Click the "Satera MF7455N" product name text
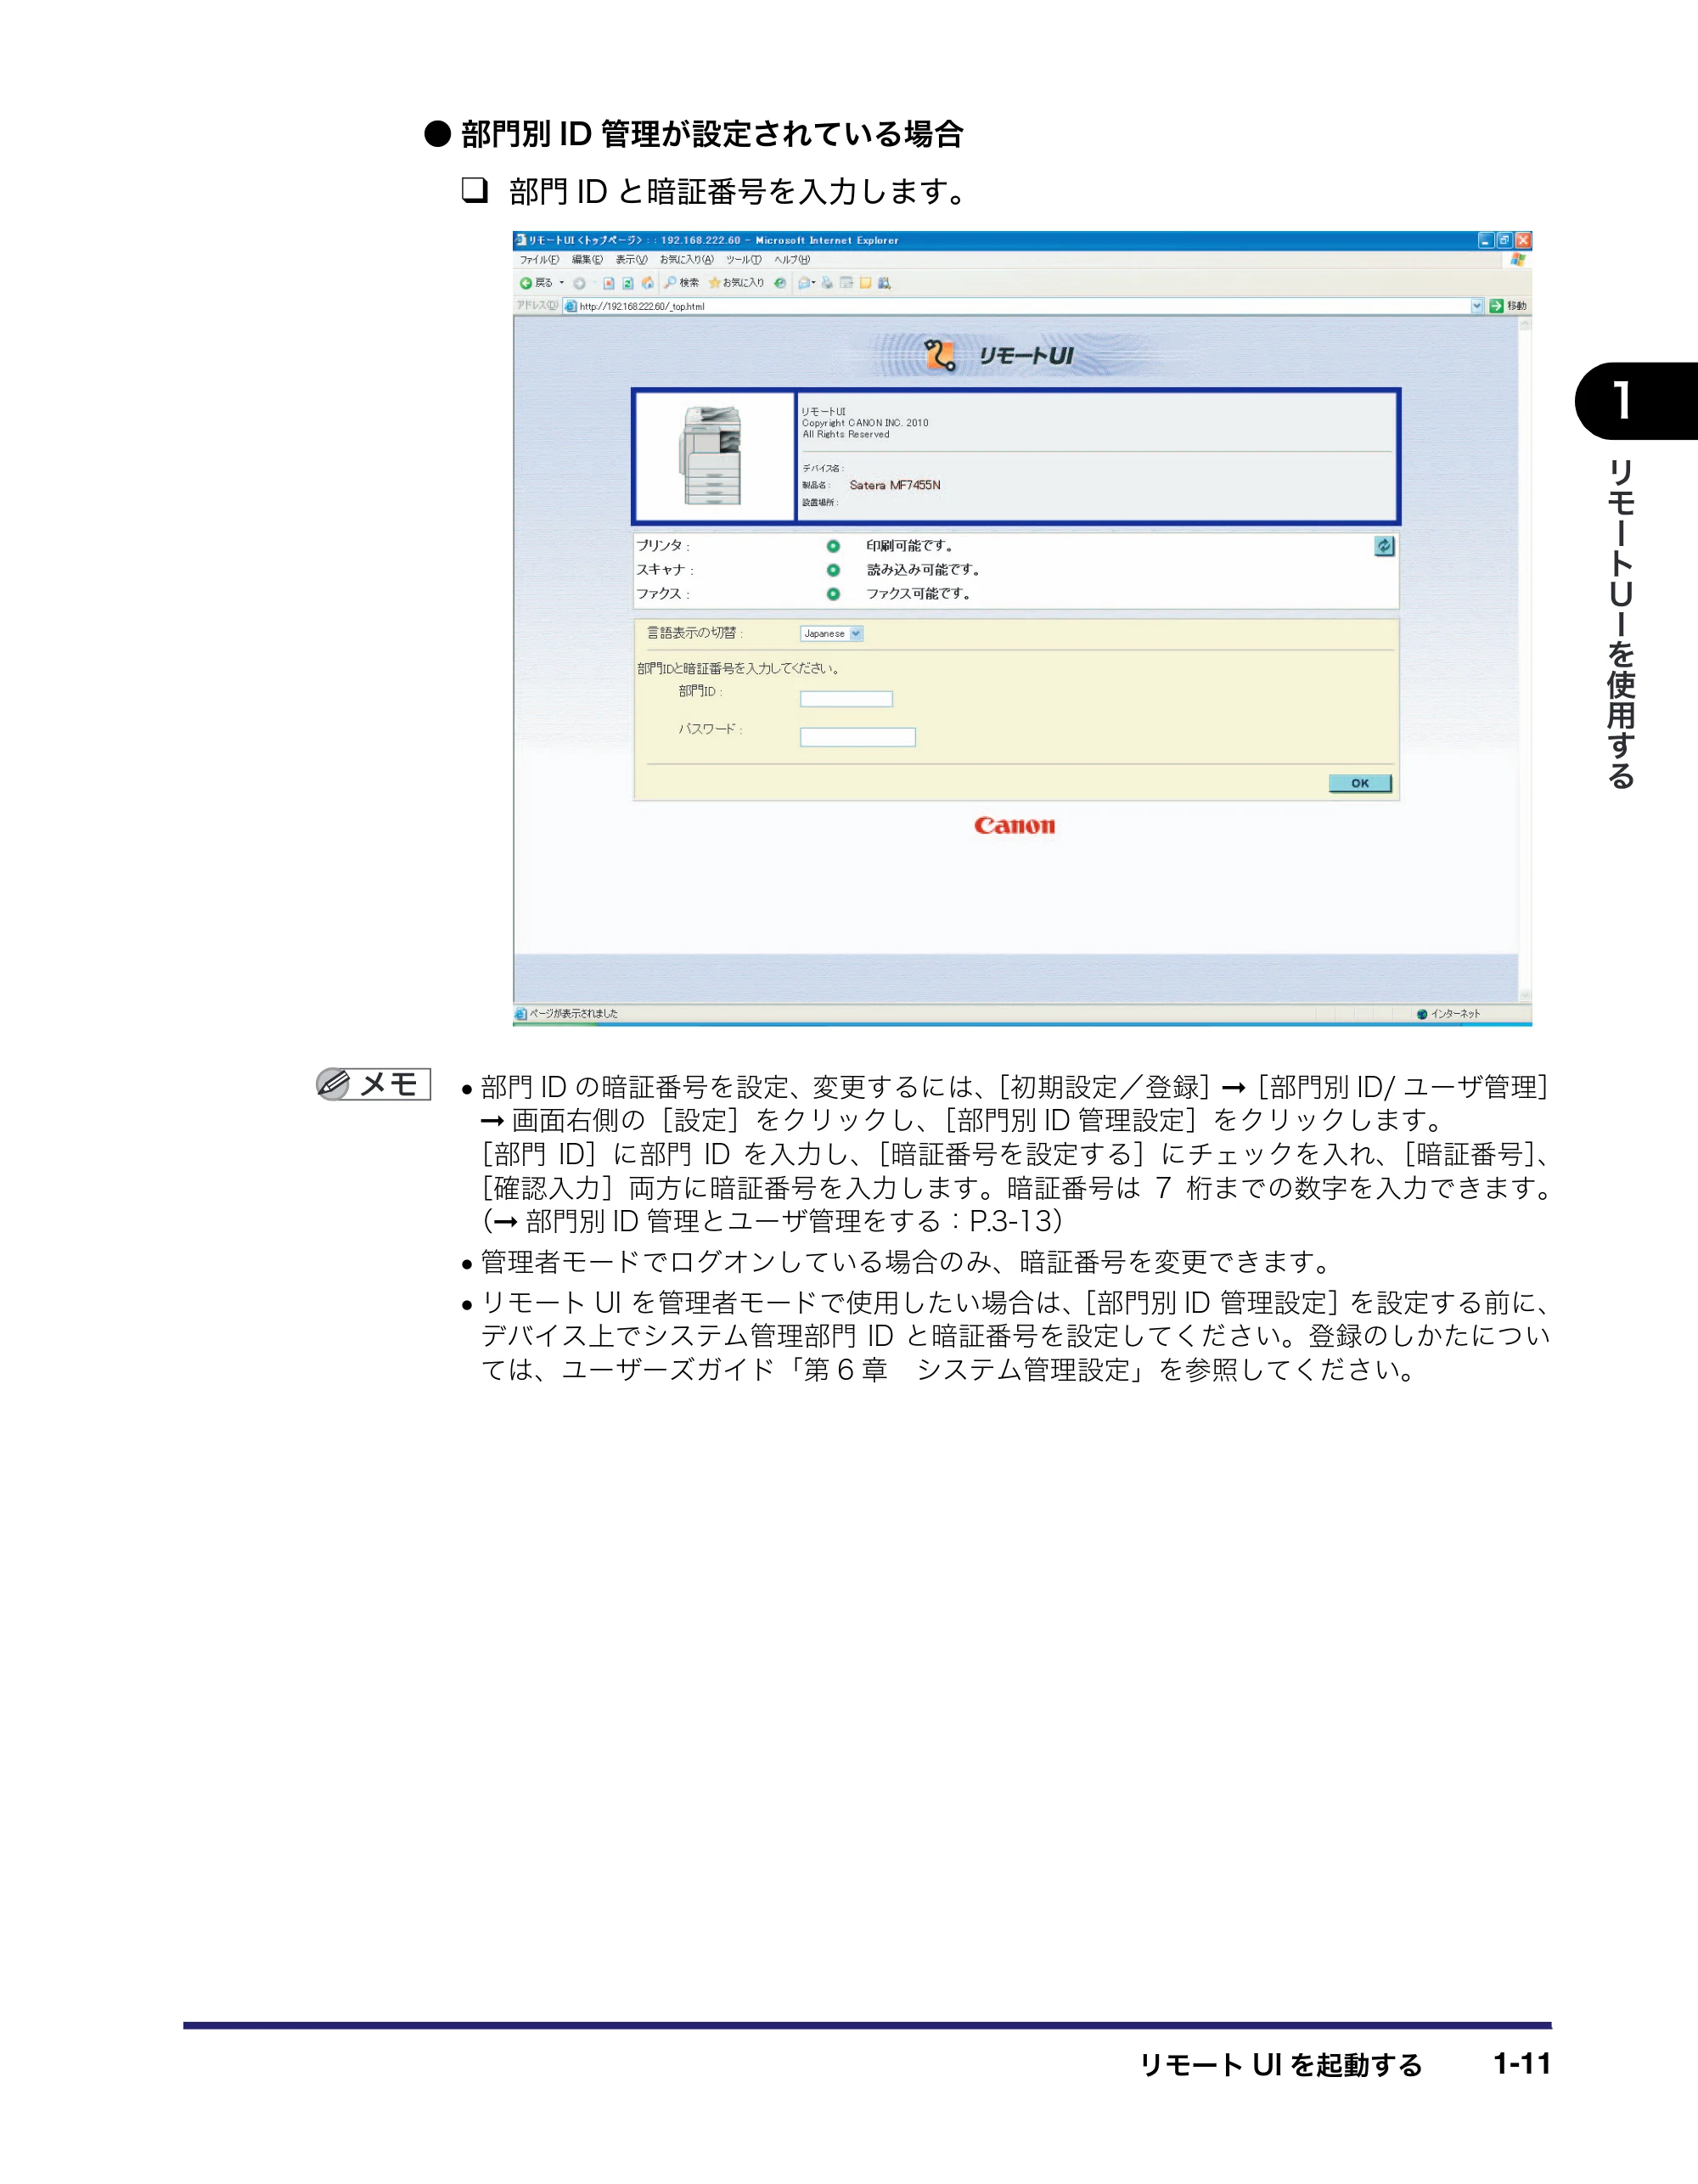The width and height of the screenshot is (1698, 2184). (x=895, y=485)
